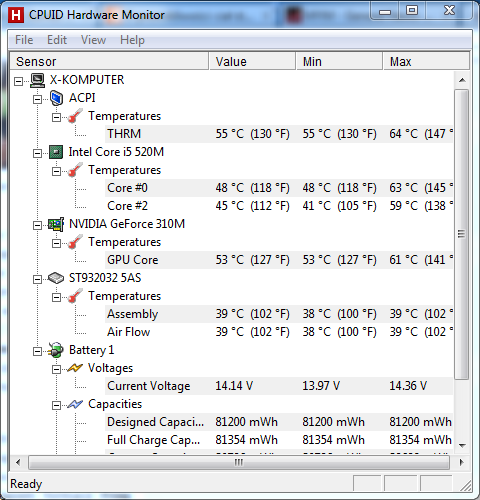Viewport: 480px width, 500px height.
Task: Click the horizontal scrollbar thumb
Action: coord(239,462)
